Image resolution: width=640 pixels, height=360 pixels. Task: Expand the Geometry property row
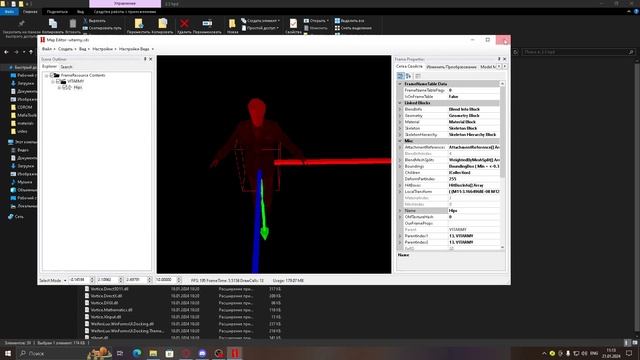(x=400, y=116)
